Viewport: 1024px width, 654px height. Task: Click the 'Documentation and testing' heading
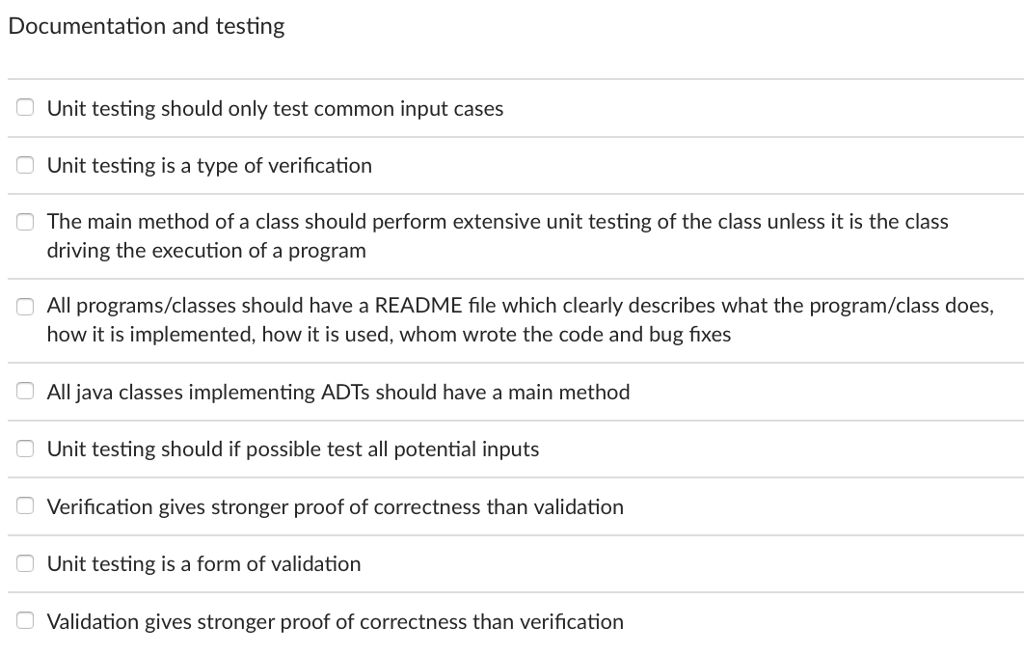[146, 25]
